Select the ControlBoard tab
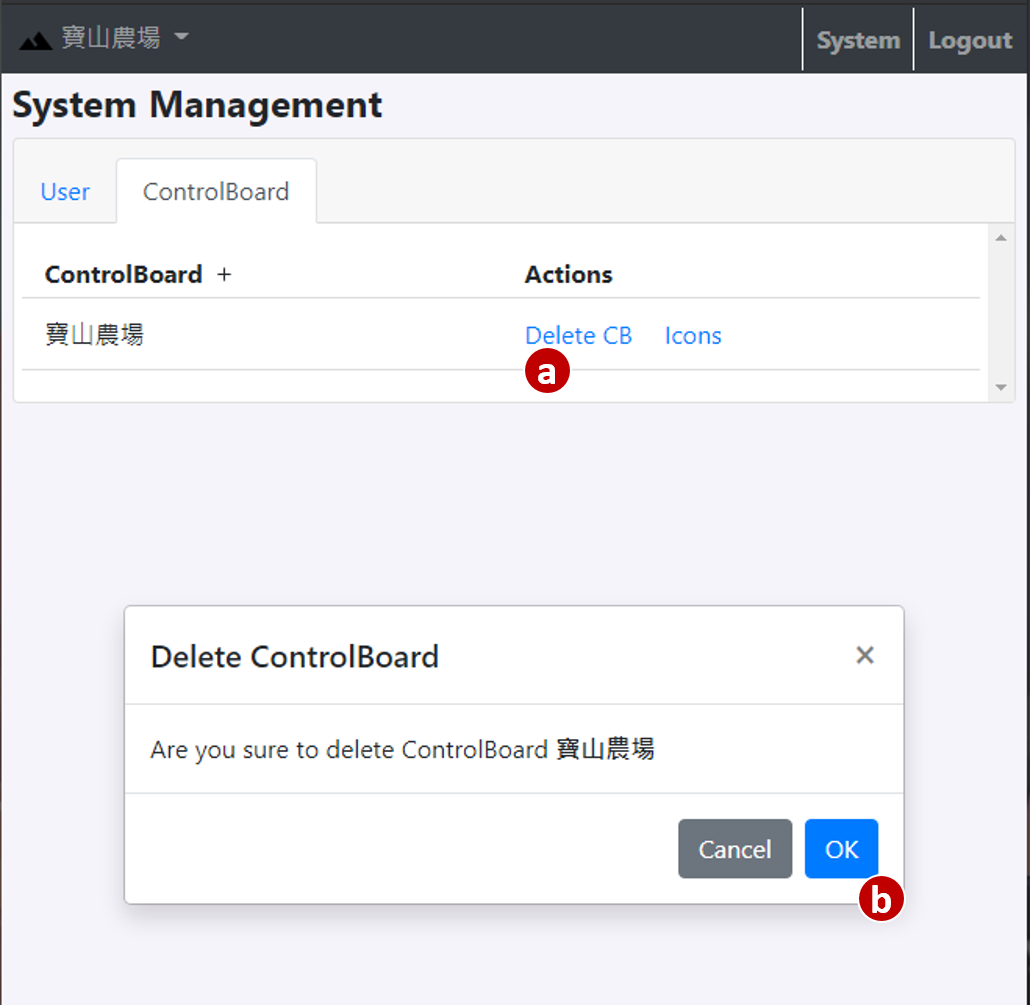The height and width of the screenshot is (1005, 1030). point(216,191)
